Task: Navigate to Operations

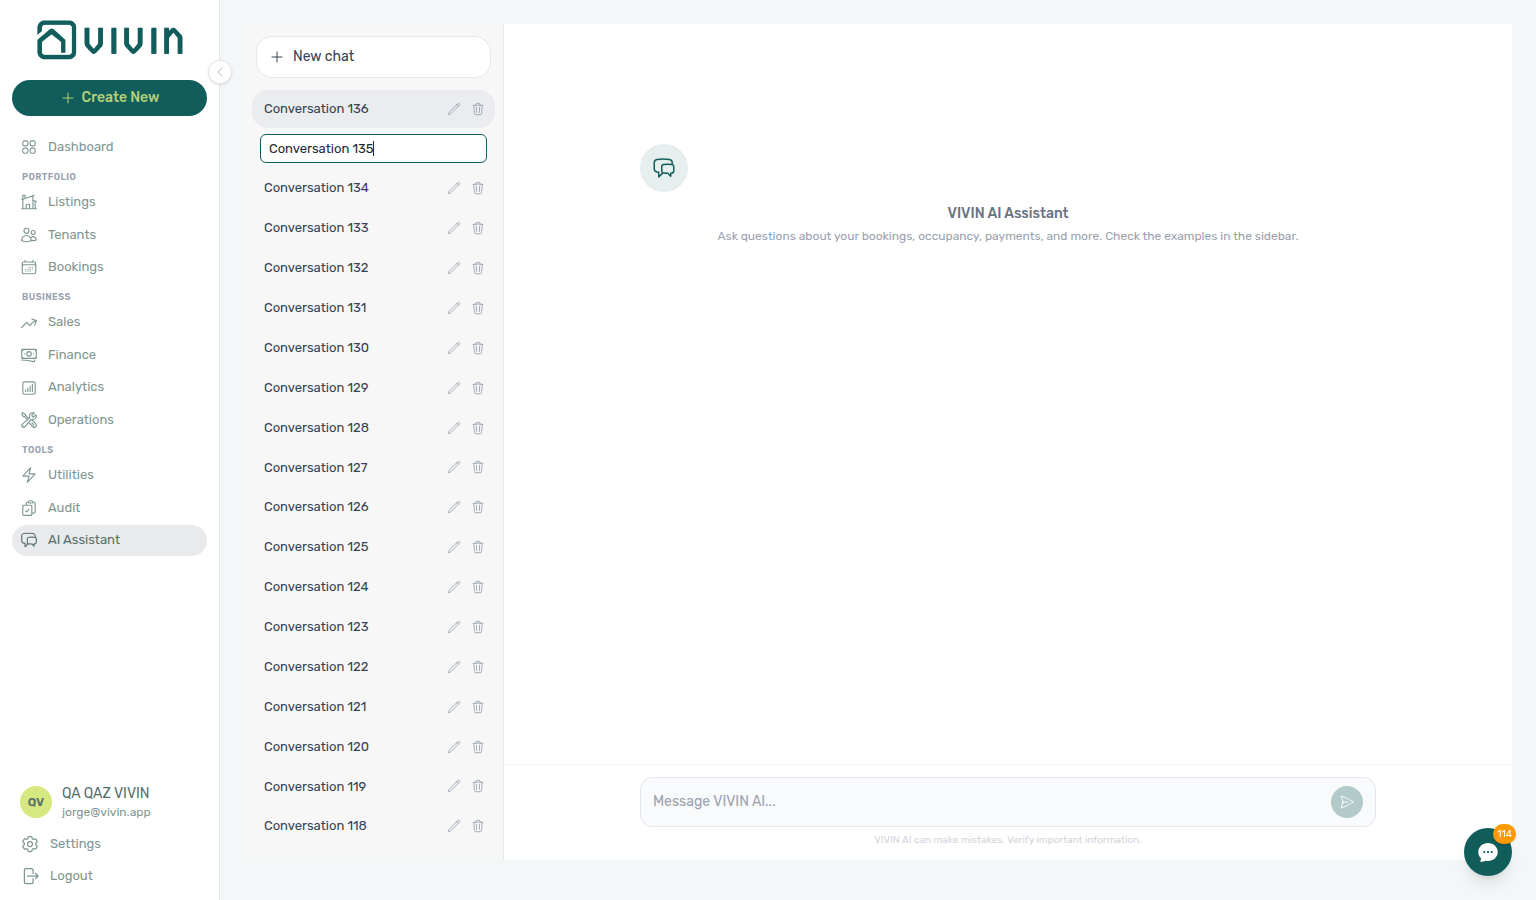Action: 109,420
